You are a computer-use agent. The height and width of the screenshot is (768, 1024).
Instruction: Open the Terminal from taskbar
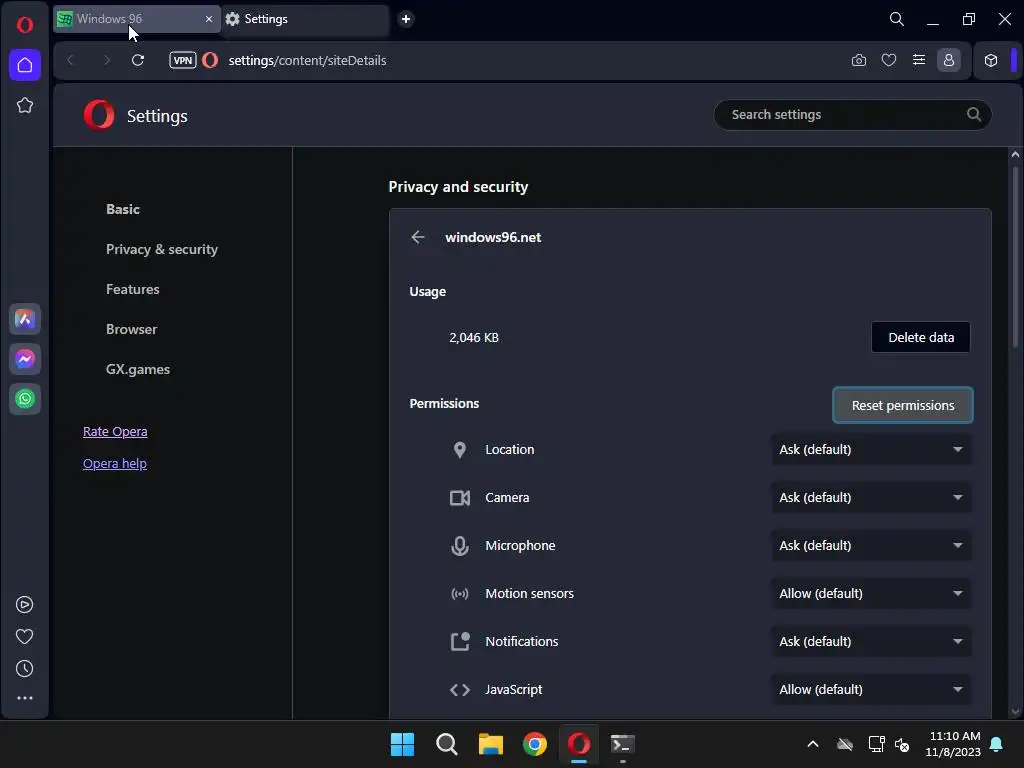[x=622, y=744]
